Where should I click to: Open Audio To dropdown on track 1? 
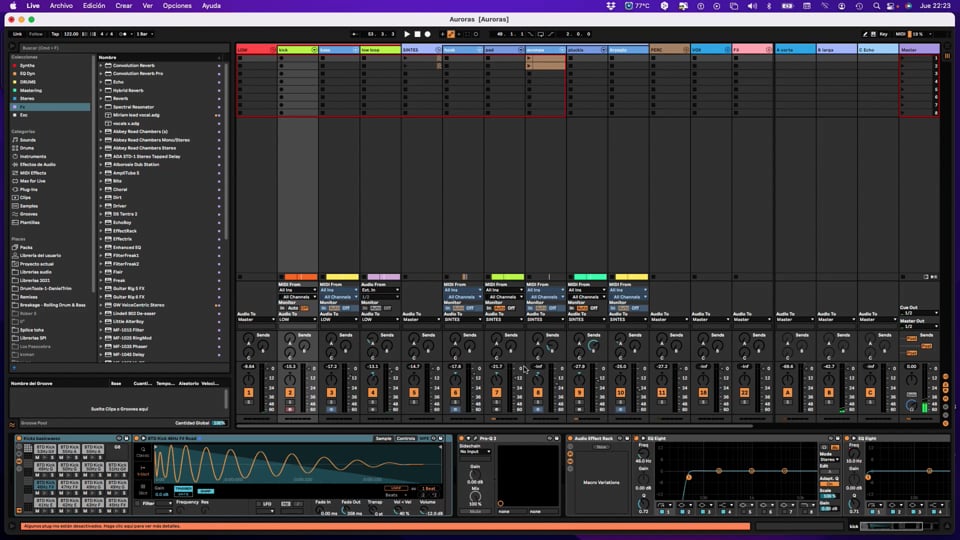tap(257, 320)
